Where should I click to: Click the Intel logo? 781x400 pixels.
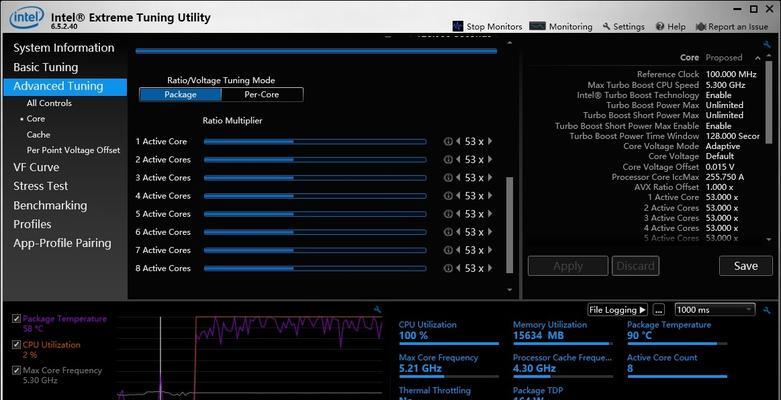pos(27,18)
